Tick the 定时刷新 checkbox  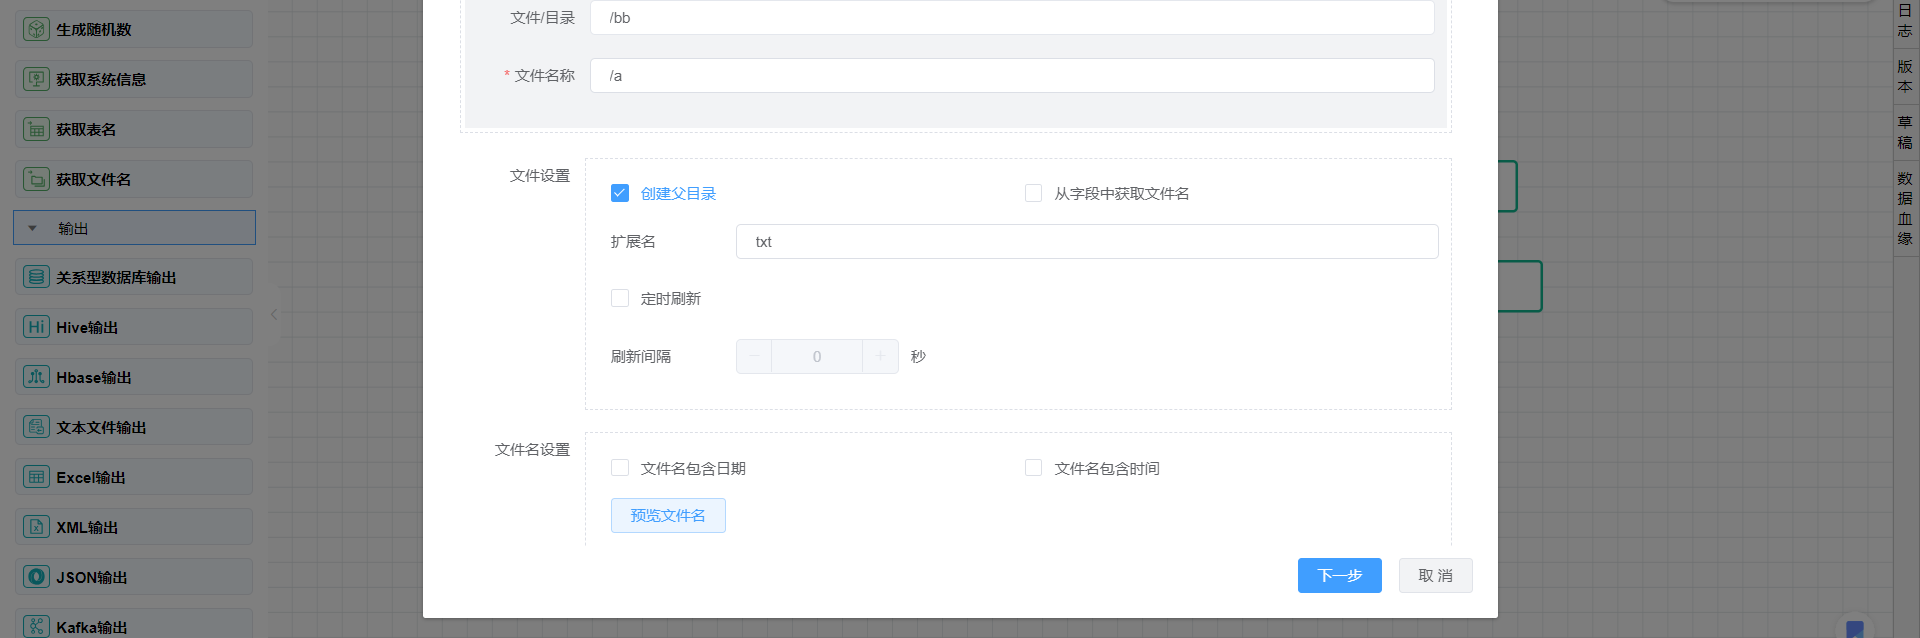(620, 298)
